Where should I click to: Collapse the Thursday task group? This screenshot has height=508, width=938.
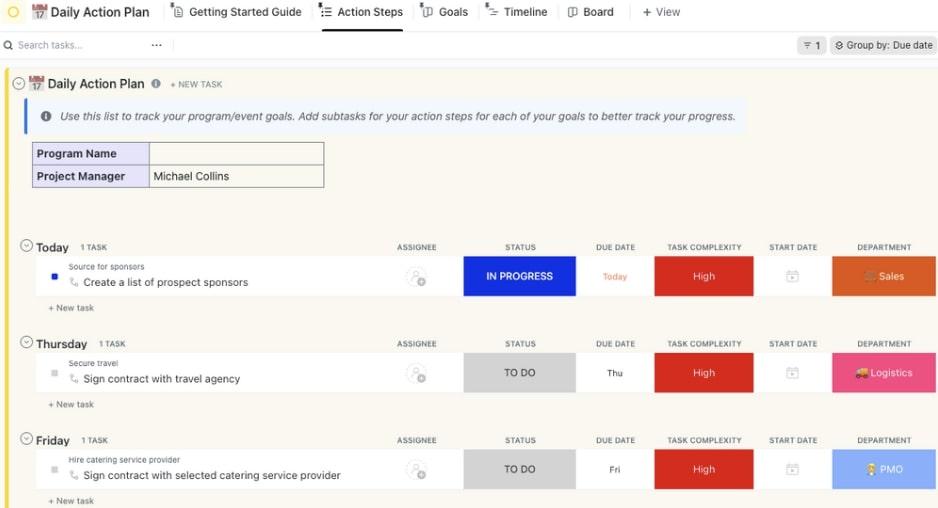coord(26,342)
